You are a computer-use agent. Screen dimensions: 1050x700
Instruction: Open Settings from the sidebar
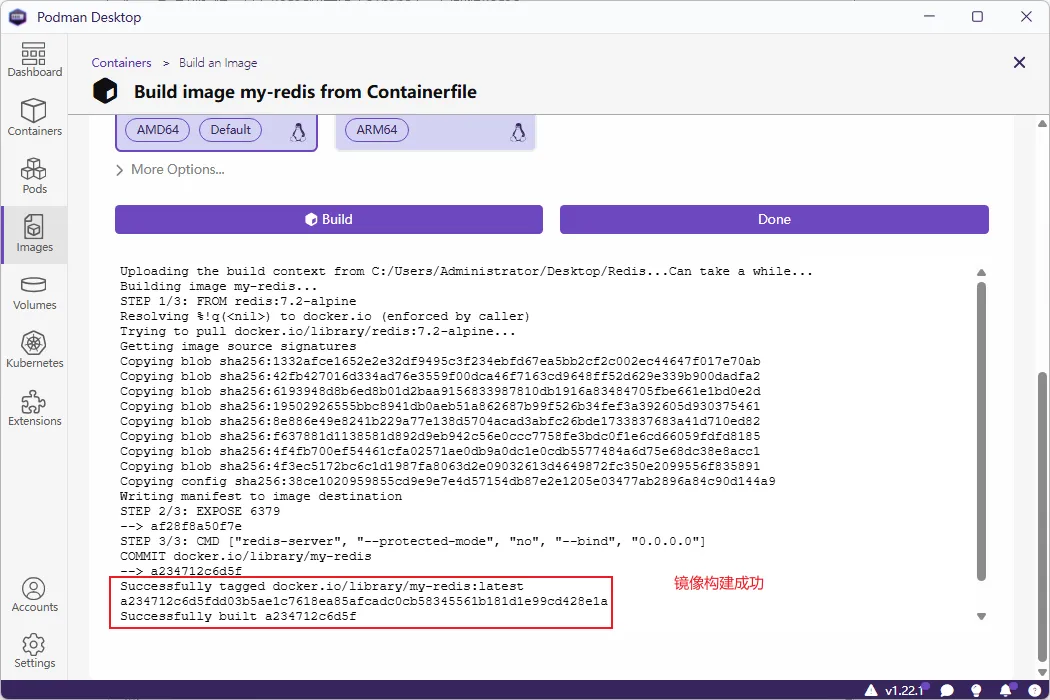click(x=34, y=651)
